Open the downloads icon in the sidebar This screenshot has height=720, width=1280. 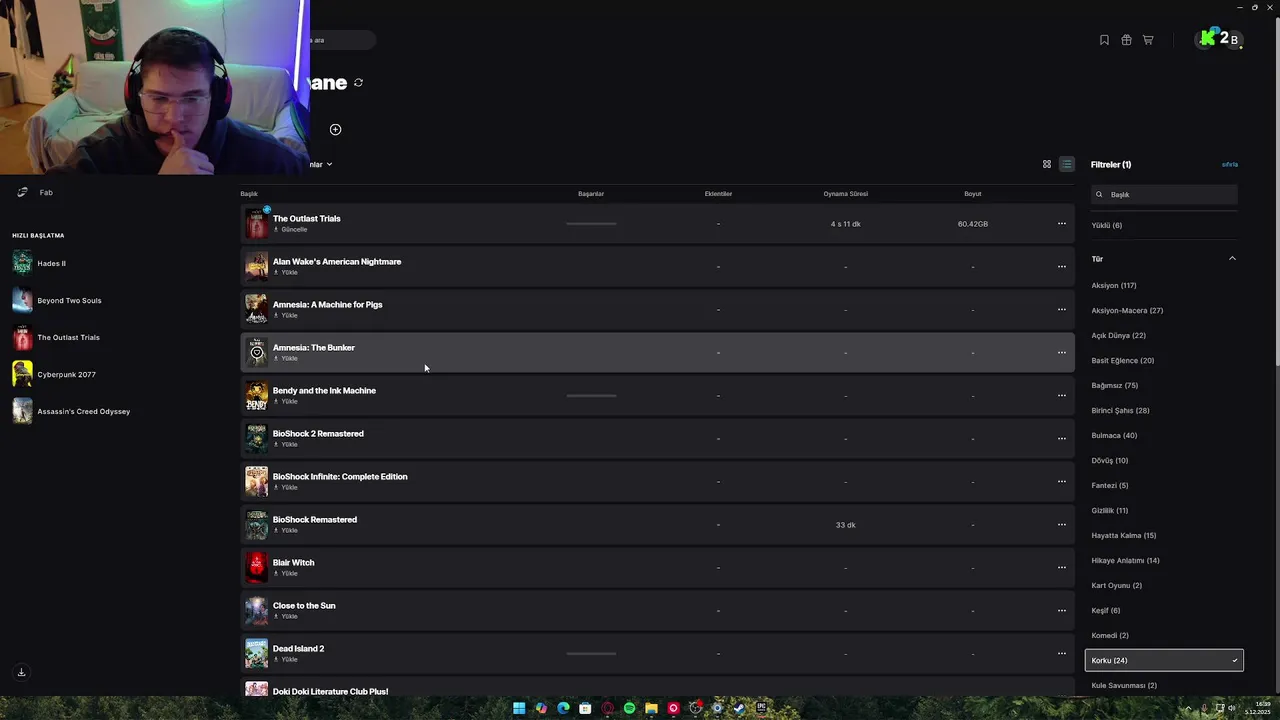(21, 672)
